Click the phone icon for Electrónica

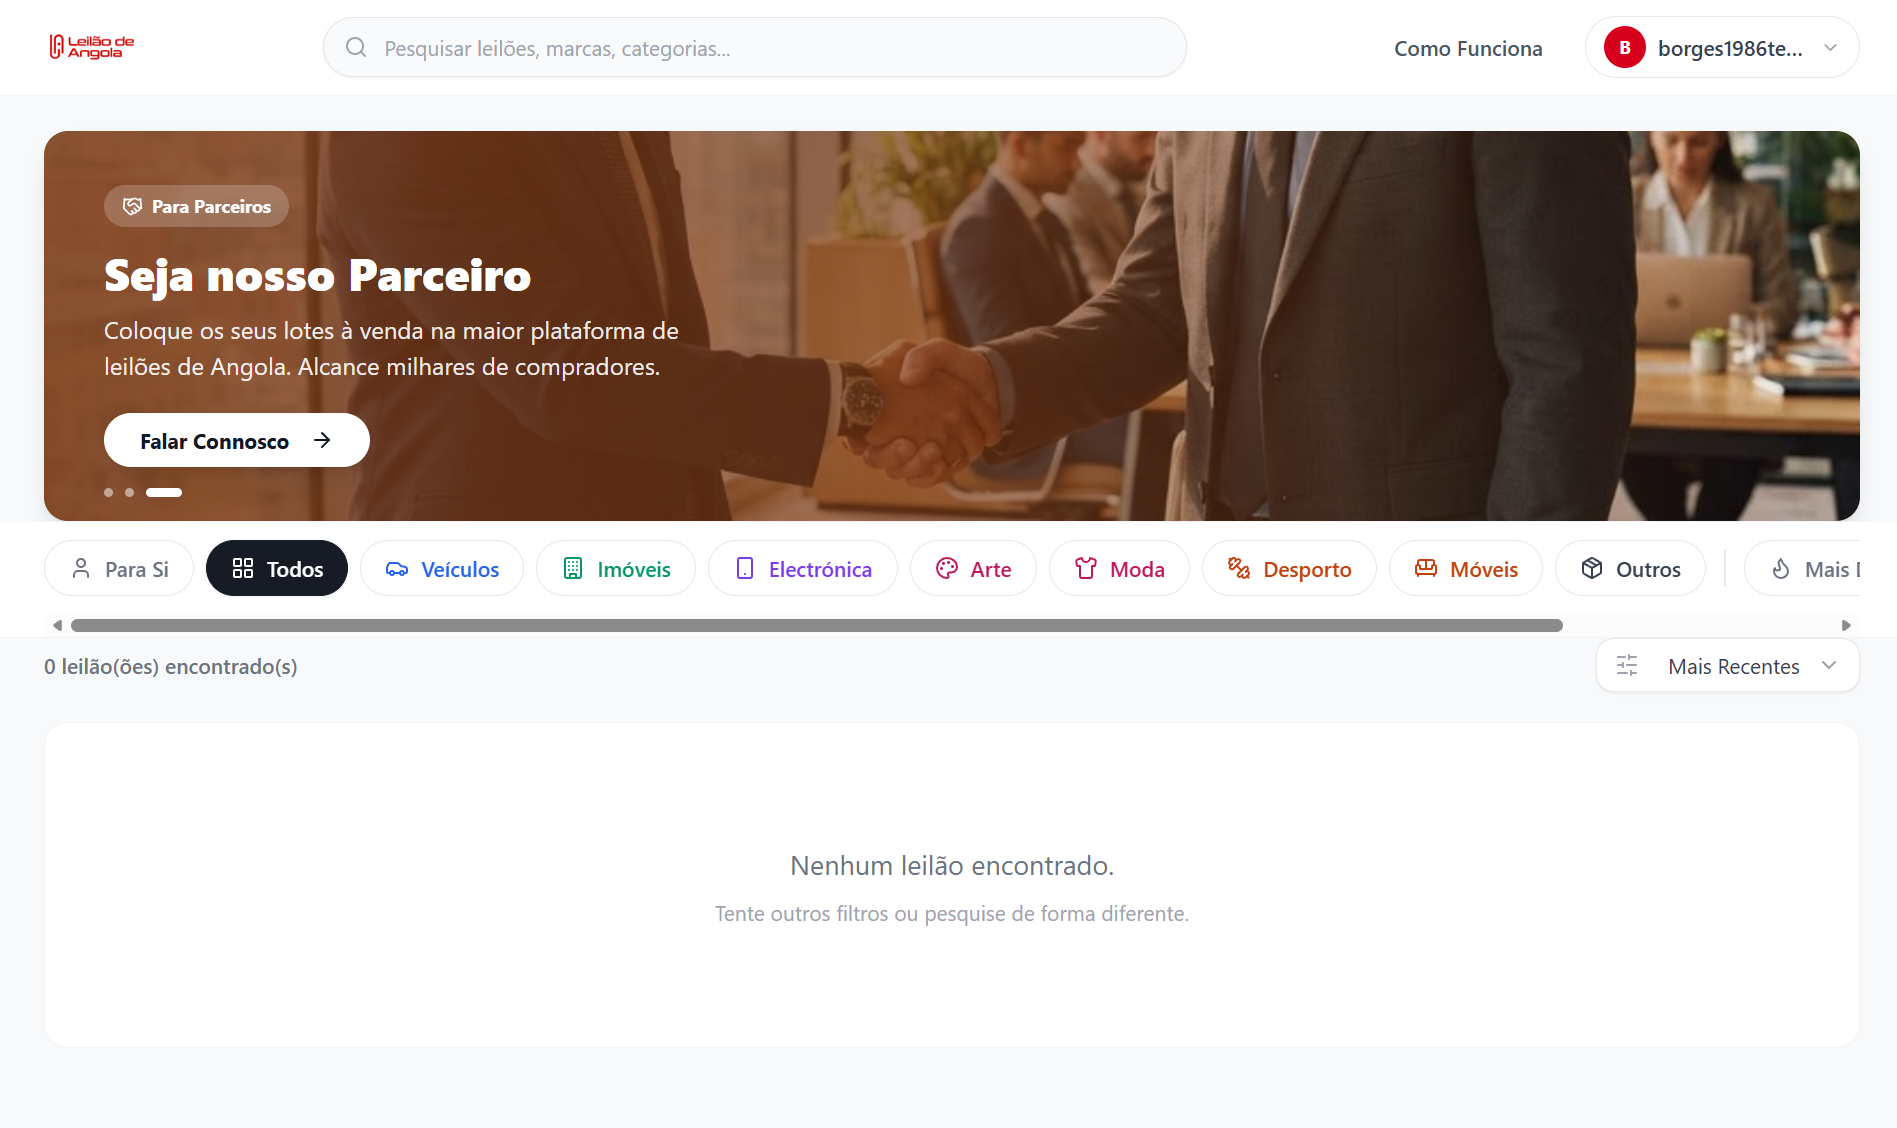click(745, 569)
